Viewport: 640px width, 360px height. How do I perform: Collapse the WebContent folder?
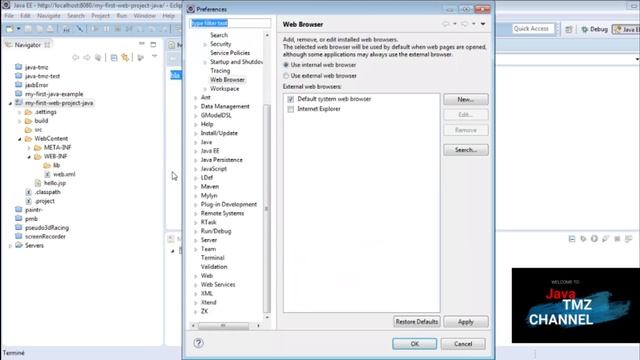coord(20,139)
